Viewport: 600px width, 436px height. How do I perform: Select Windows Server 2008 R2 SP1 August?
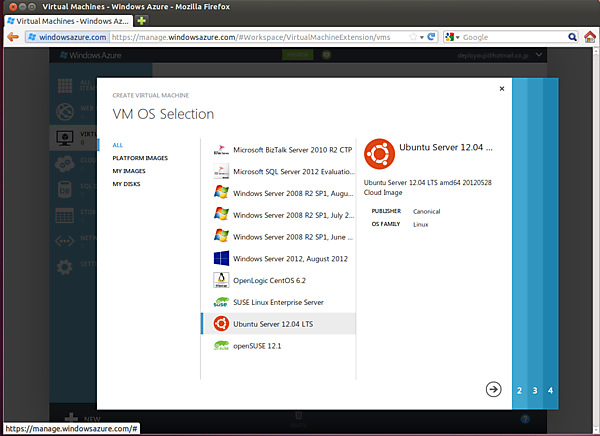[x=288, y=193]
